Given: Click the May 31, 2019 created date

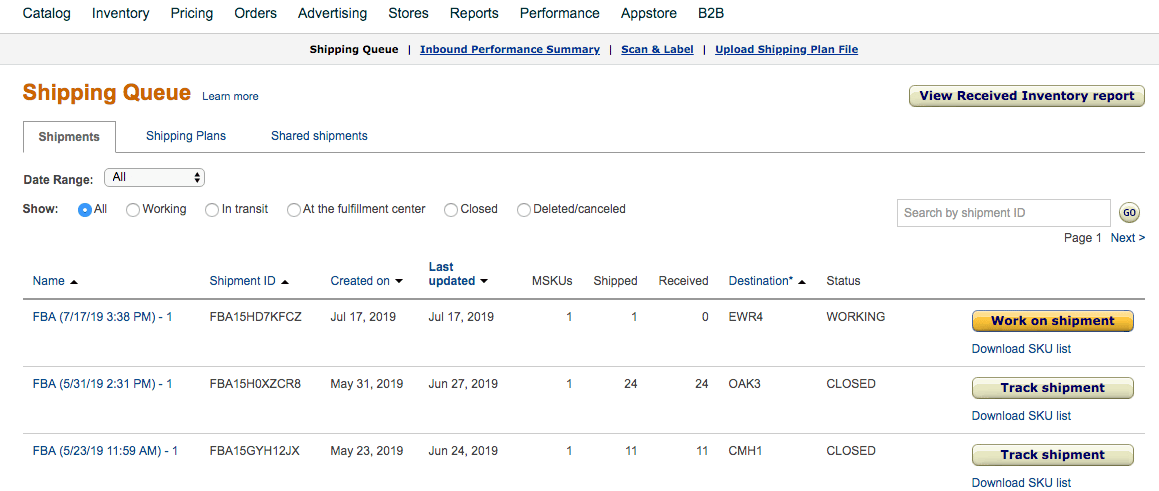Looking at the screenshot, I should [367, 384].
